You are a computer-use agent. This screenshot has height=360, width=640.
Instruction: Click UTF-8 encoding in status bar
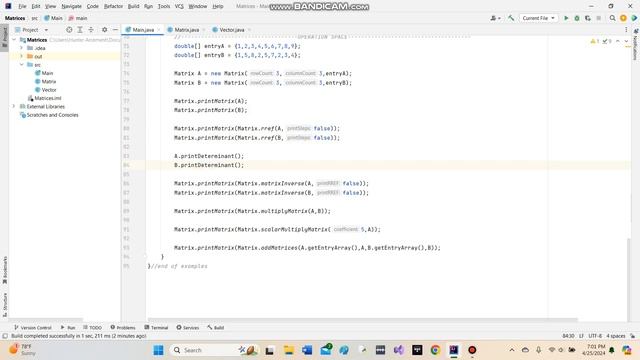(x=595, y=336)
